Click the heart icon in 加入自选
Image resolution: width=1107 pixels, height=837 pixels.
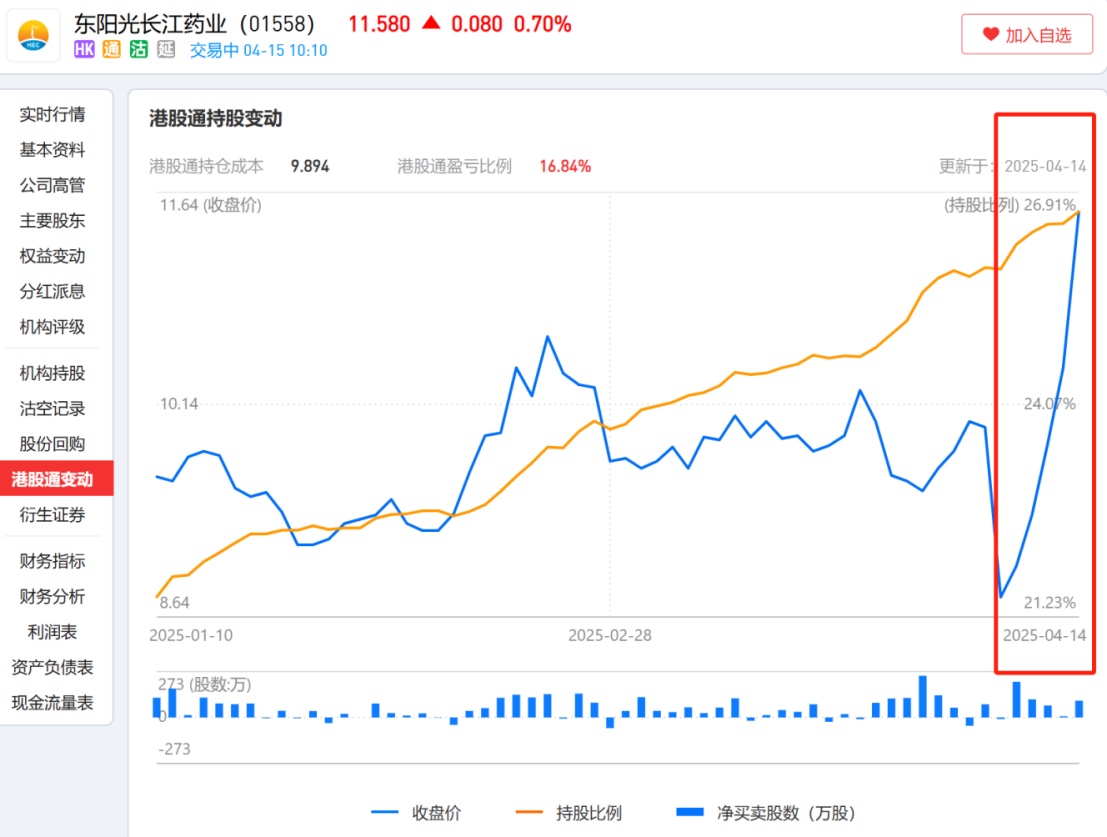coord(991,34)
